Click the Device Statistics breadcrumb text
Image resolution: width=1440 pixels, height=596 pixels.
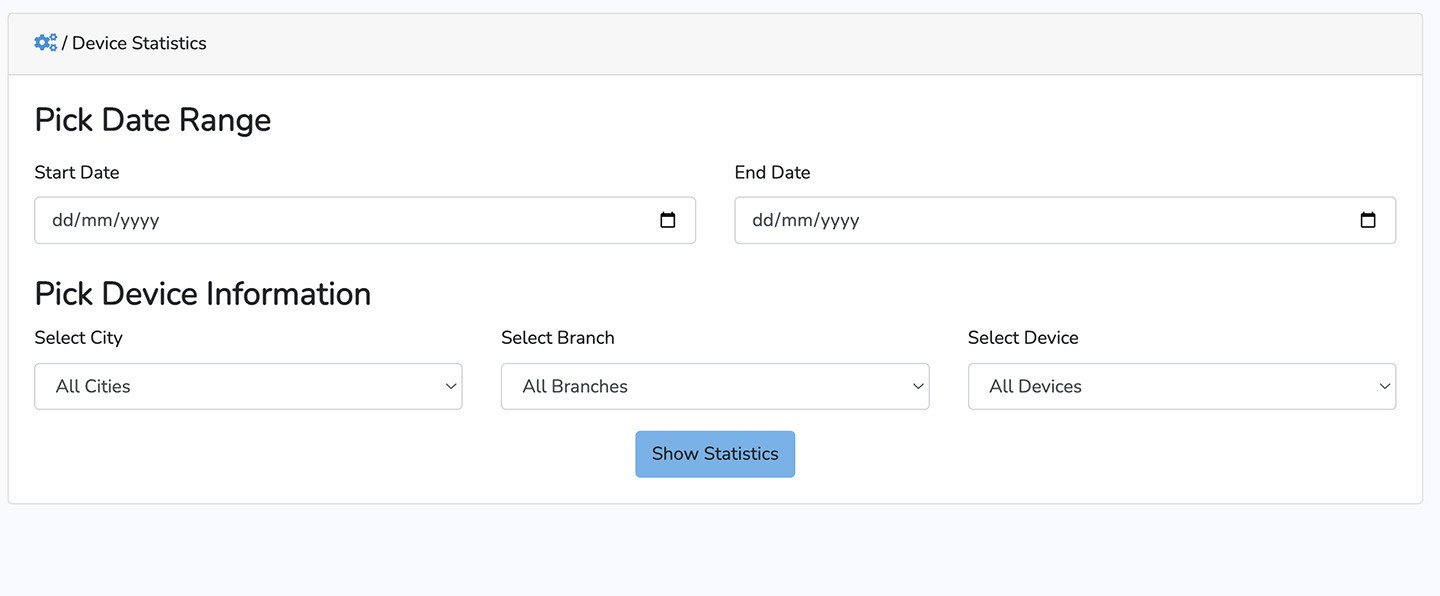coord(139,43)
